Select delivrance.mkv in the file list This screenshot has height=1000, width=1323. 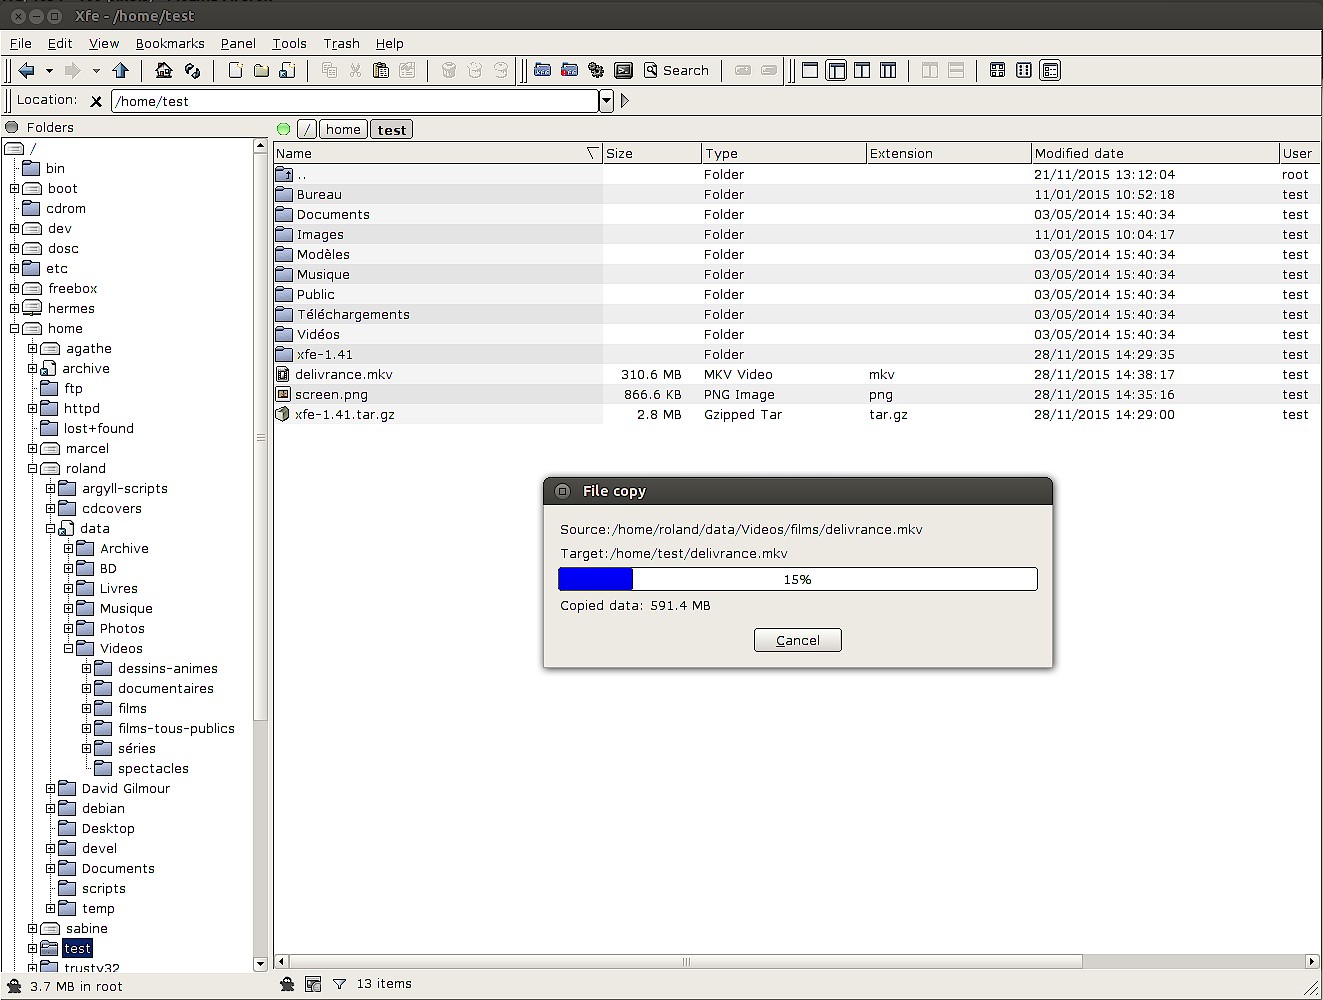438,374
